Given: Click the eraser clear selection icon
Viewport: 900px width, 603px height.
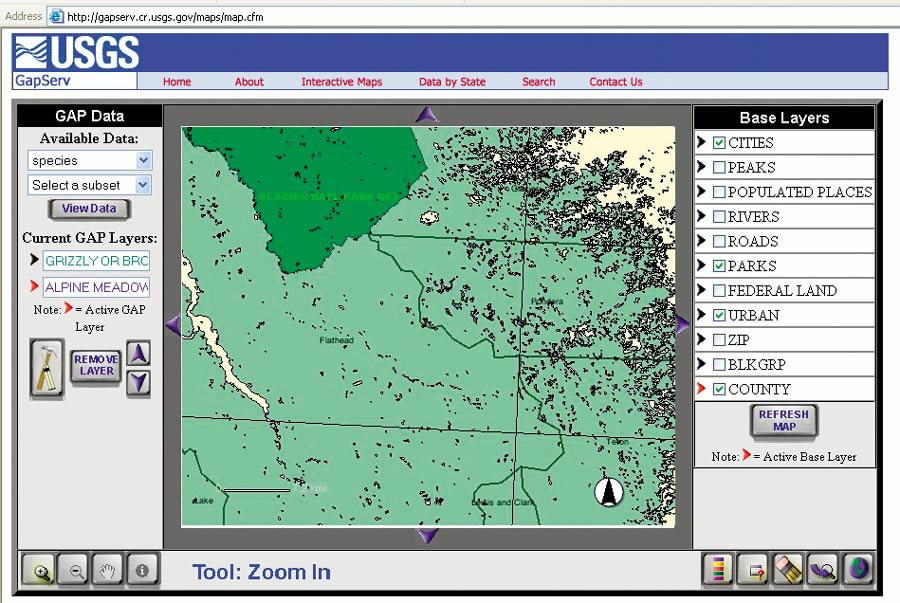Looking at the screenshot, I should pos(788,569).
